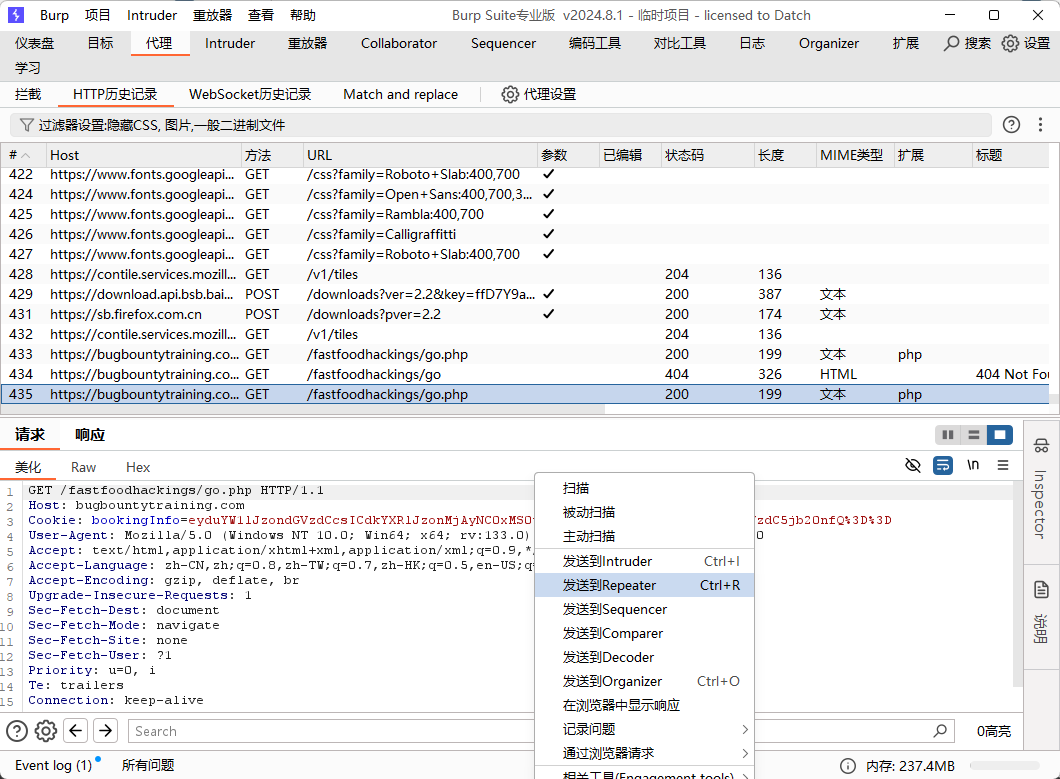Toggle hide non-printable characters eye icon
Image resolution: width=1060 pixels, height=779 pixels.
pyautogui.click(x=913, y=465)
